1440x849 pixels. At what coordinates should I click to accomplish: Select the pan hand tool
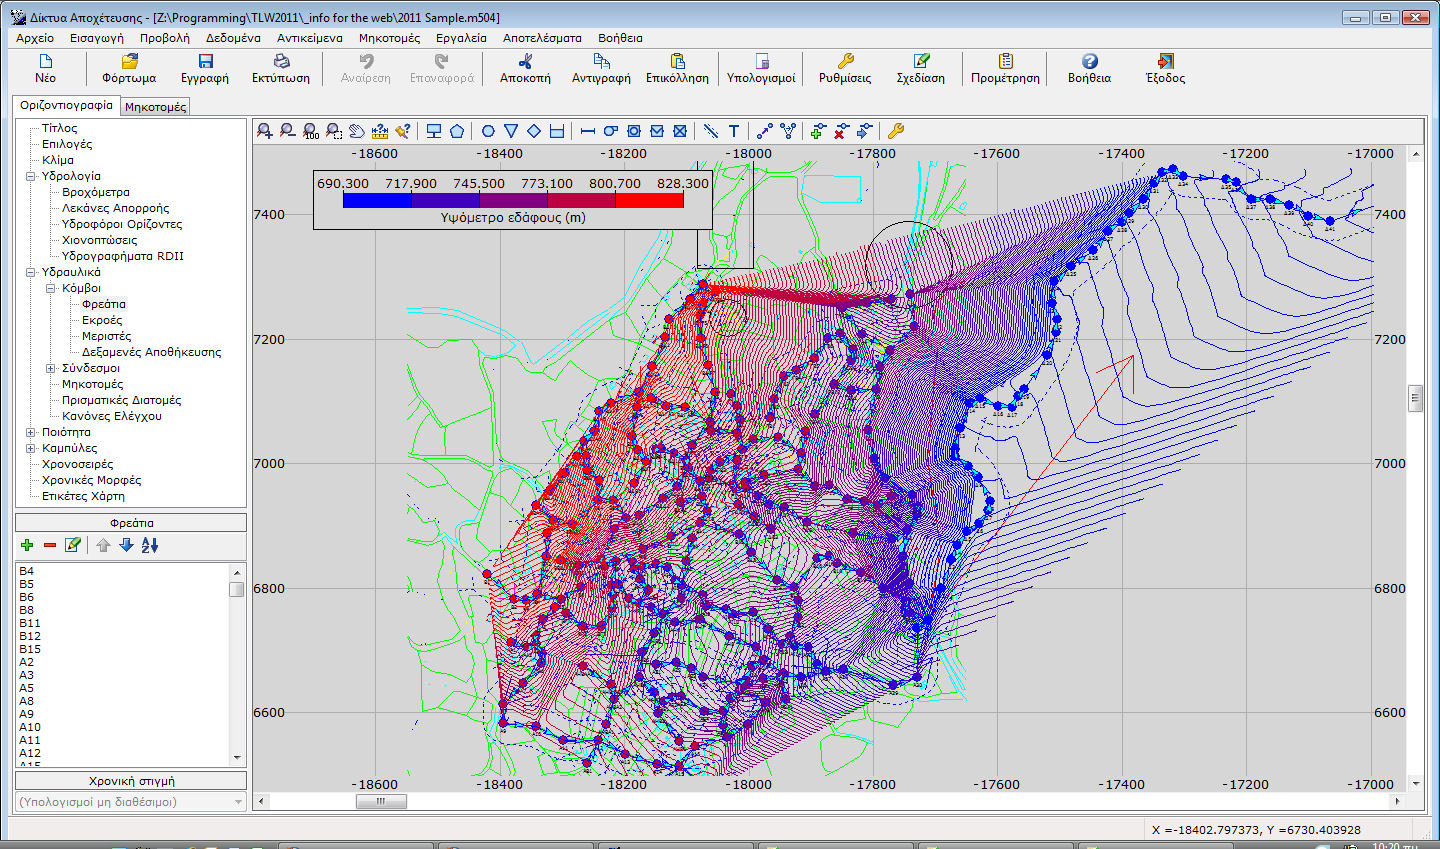tap(357, 131)
